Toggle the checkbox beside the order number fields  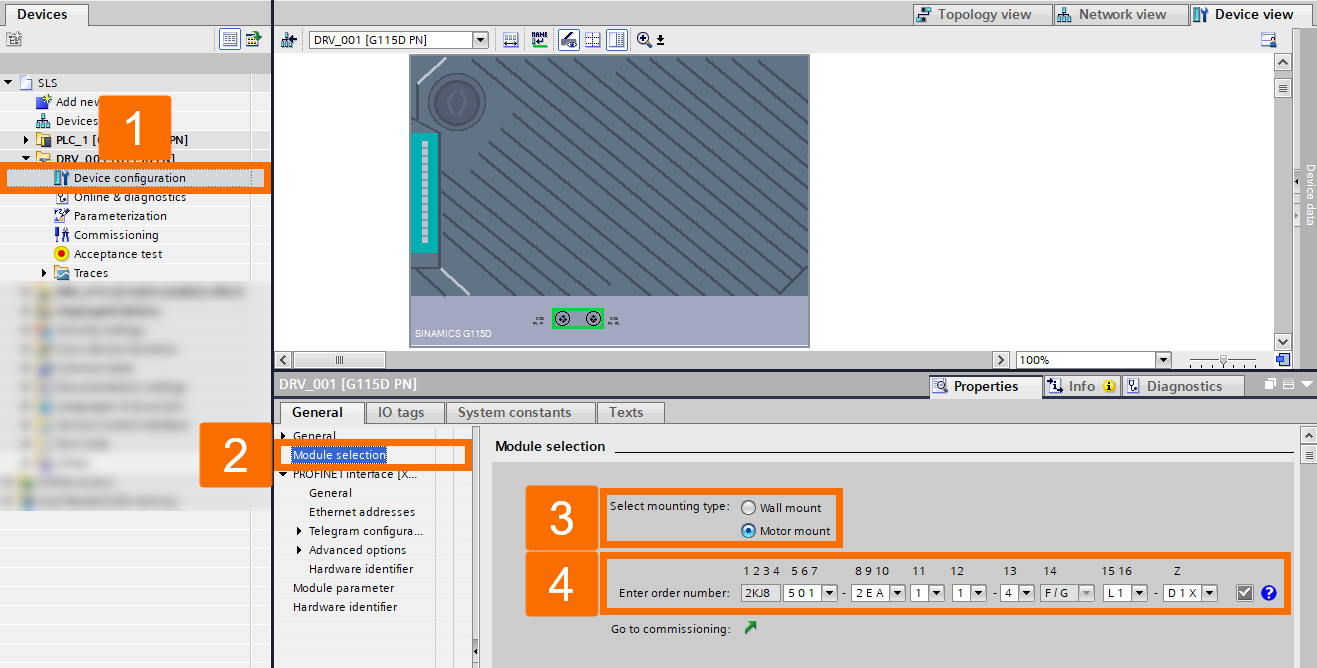[x=1244, y=592]
